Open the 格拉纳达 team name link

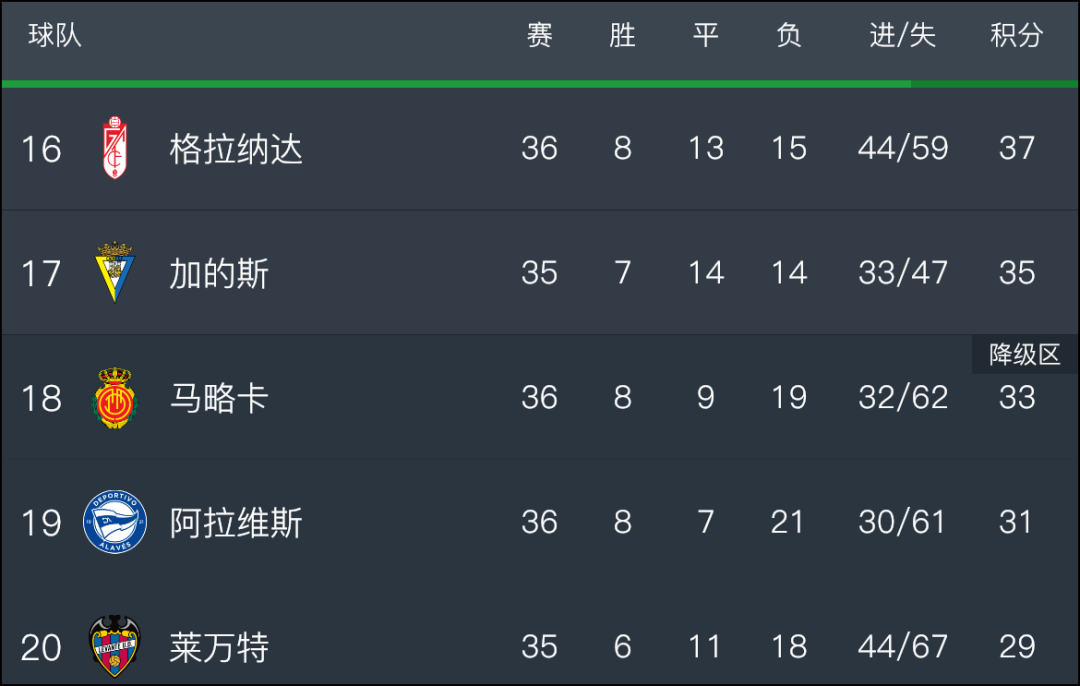[236, 149]
